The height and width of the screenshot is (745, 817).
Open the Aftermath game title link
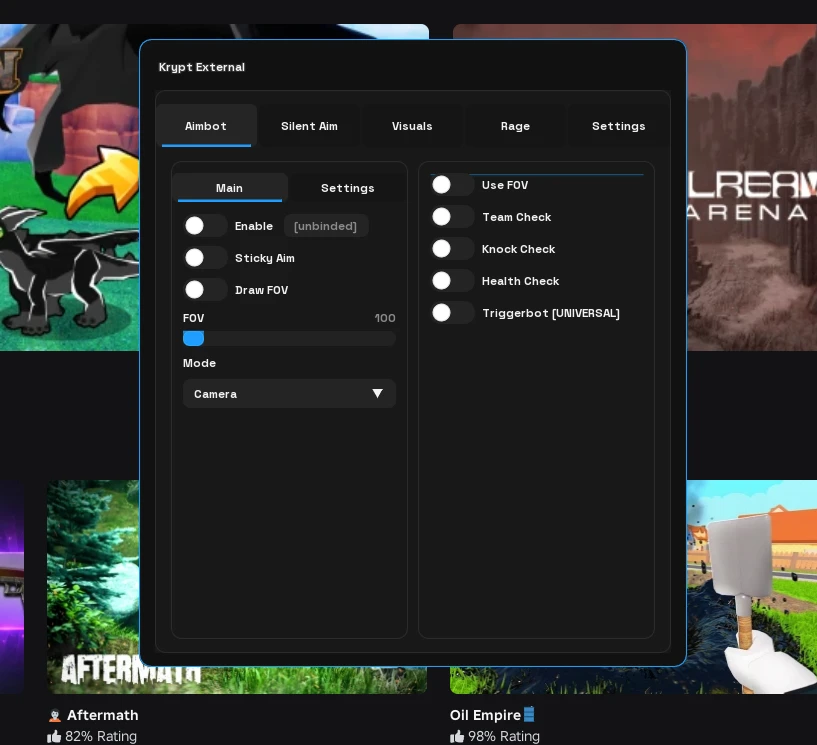point(103,715)
